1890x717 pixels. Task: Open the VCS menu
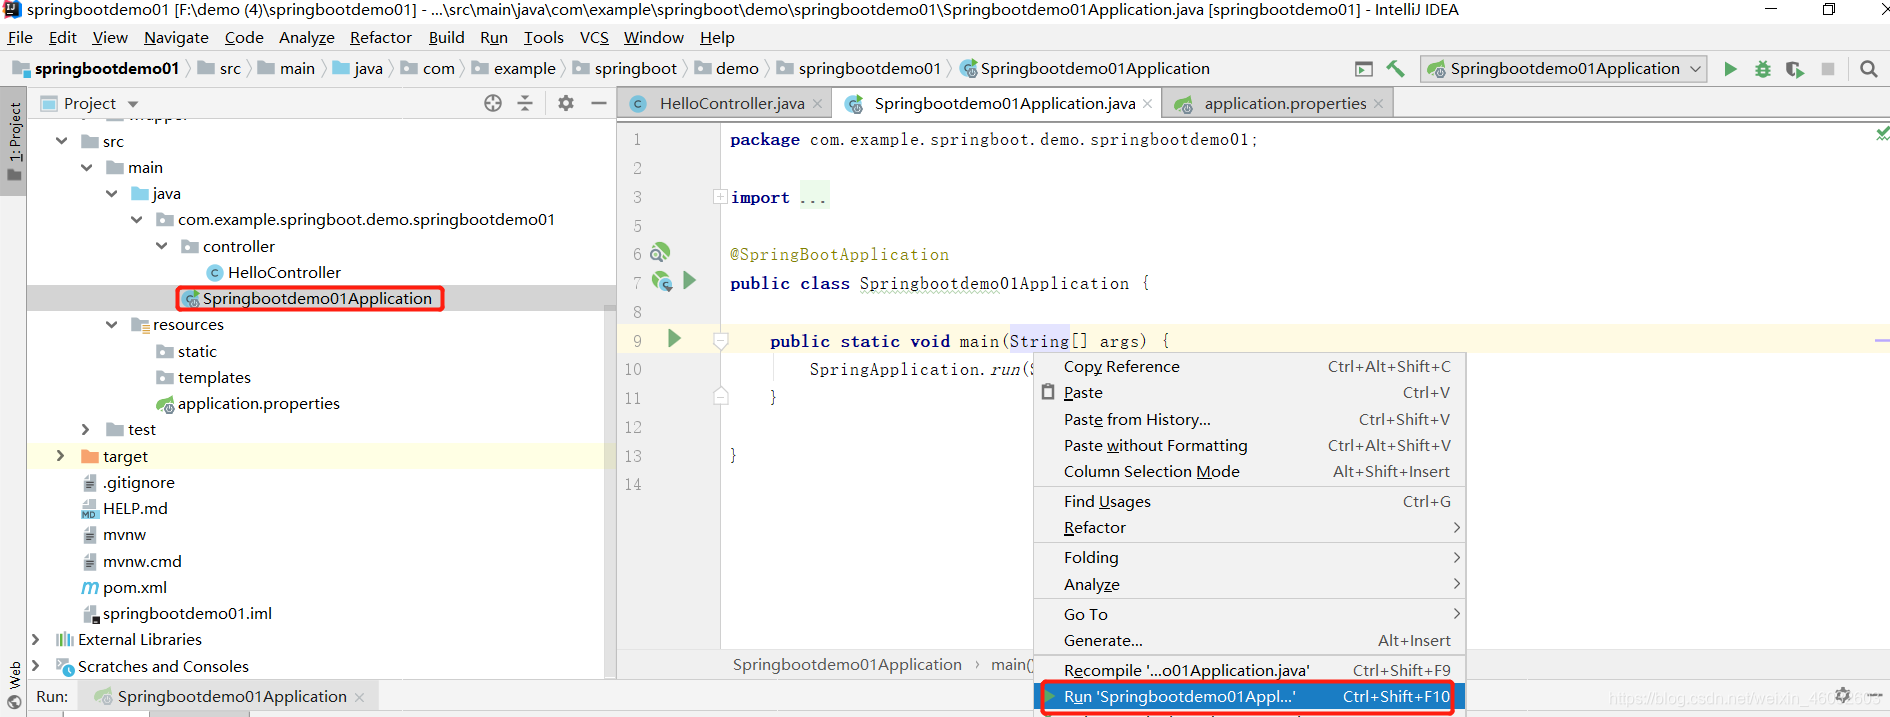coord(594,37)
